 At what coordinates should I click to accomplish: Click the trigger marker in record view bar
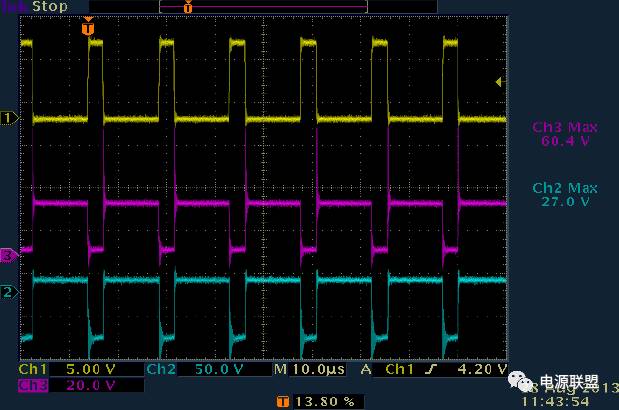(x=188, y=7)
